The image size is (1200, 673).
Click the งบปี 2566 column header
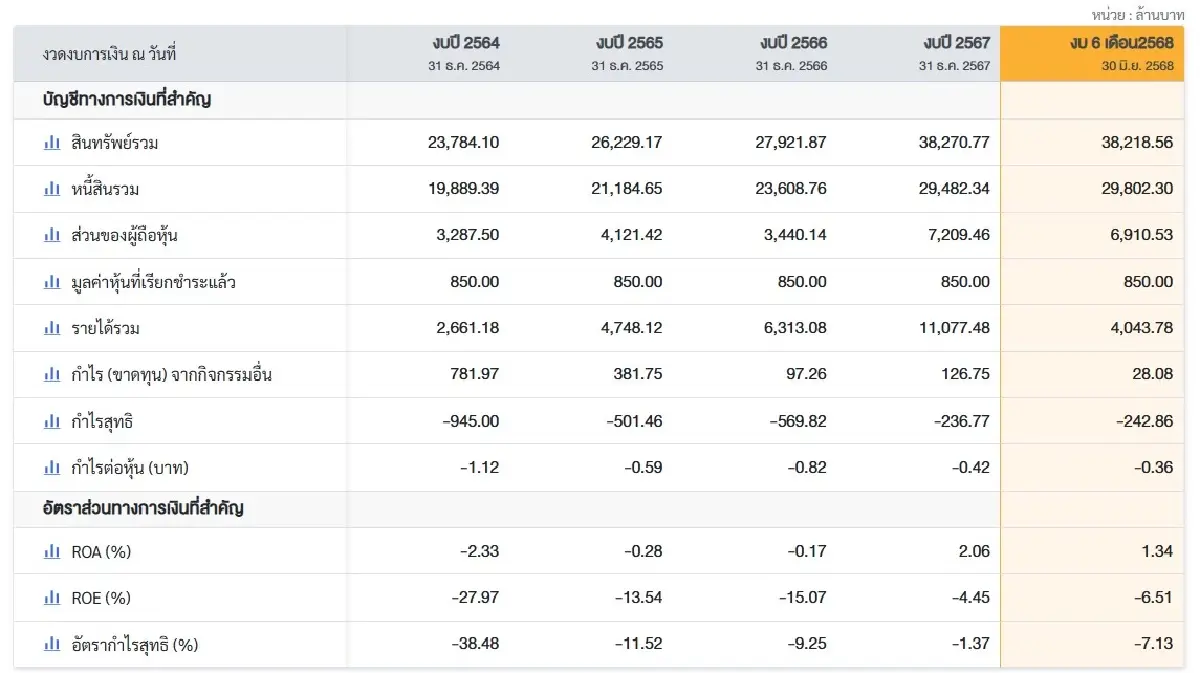[x=792, y=43]
